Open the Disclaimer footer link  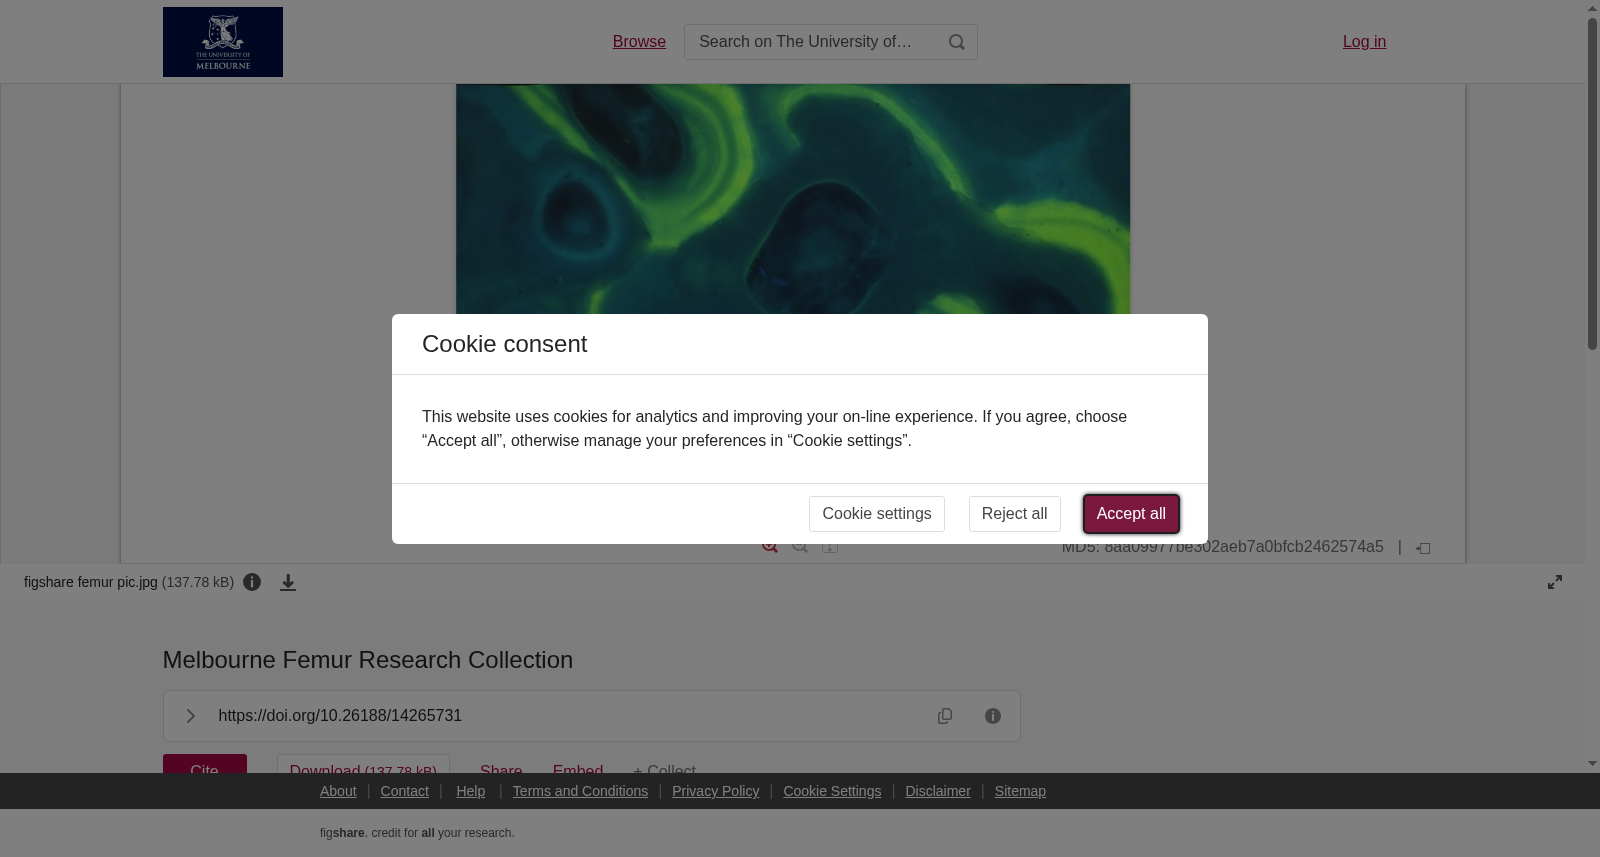click(x=938, y=791)
